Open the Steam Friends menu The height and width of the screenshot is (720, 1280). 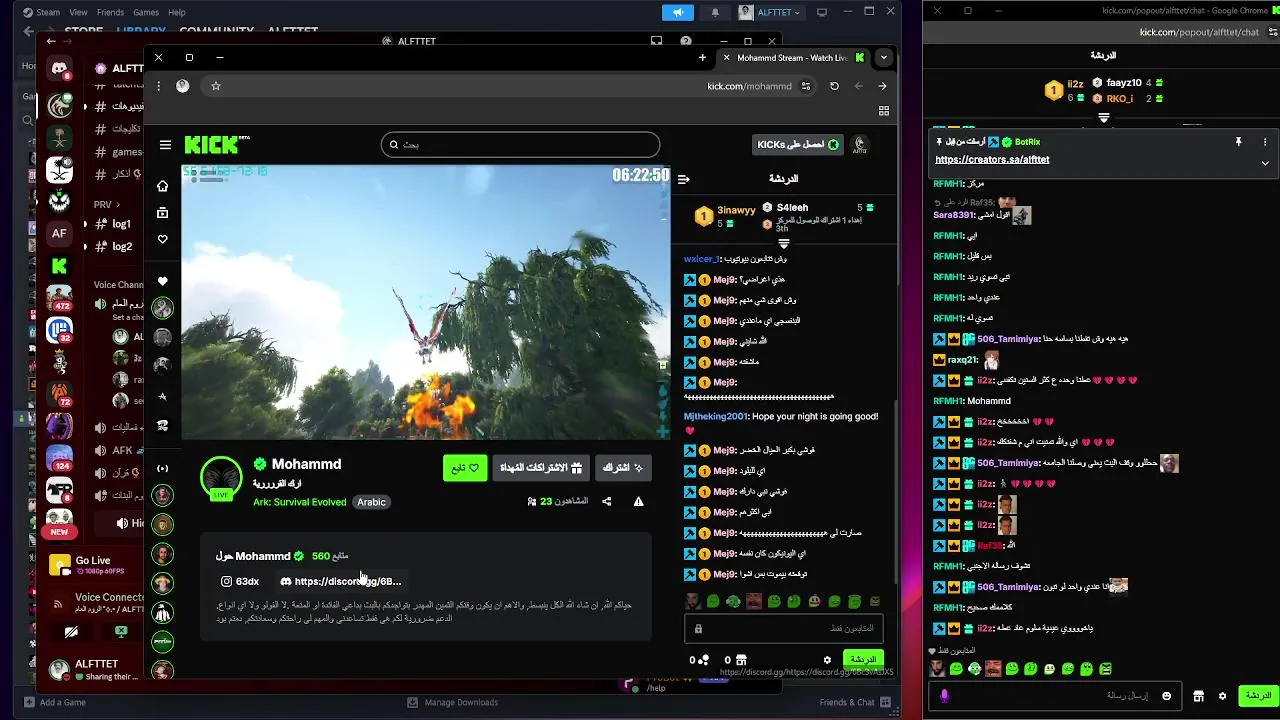(110, 12)
